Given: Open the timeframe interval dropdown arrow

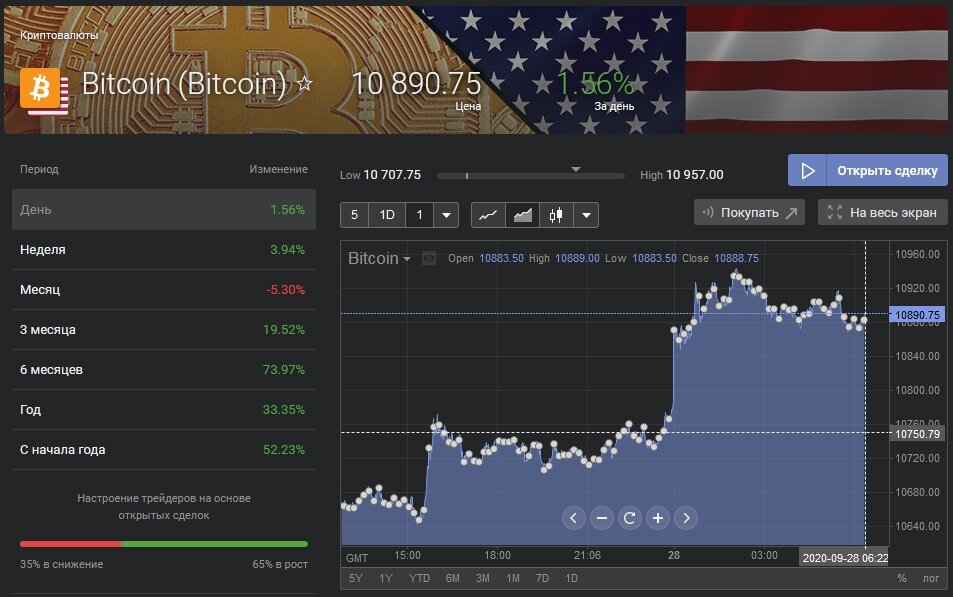Looking at the screenshot, I should click(x=446, y=214).
